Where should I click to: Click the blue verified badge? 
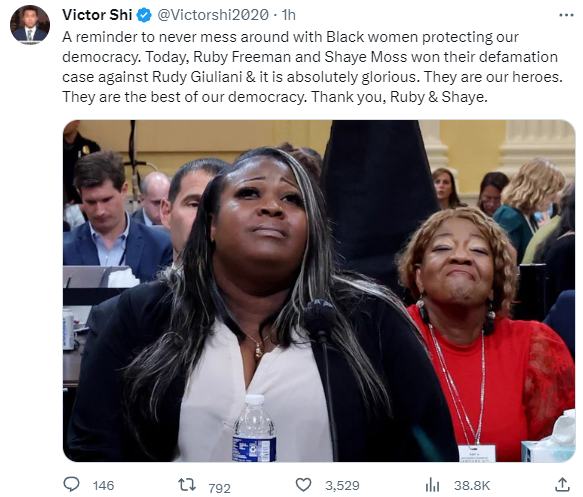(x=144, y=15)
